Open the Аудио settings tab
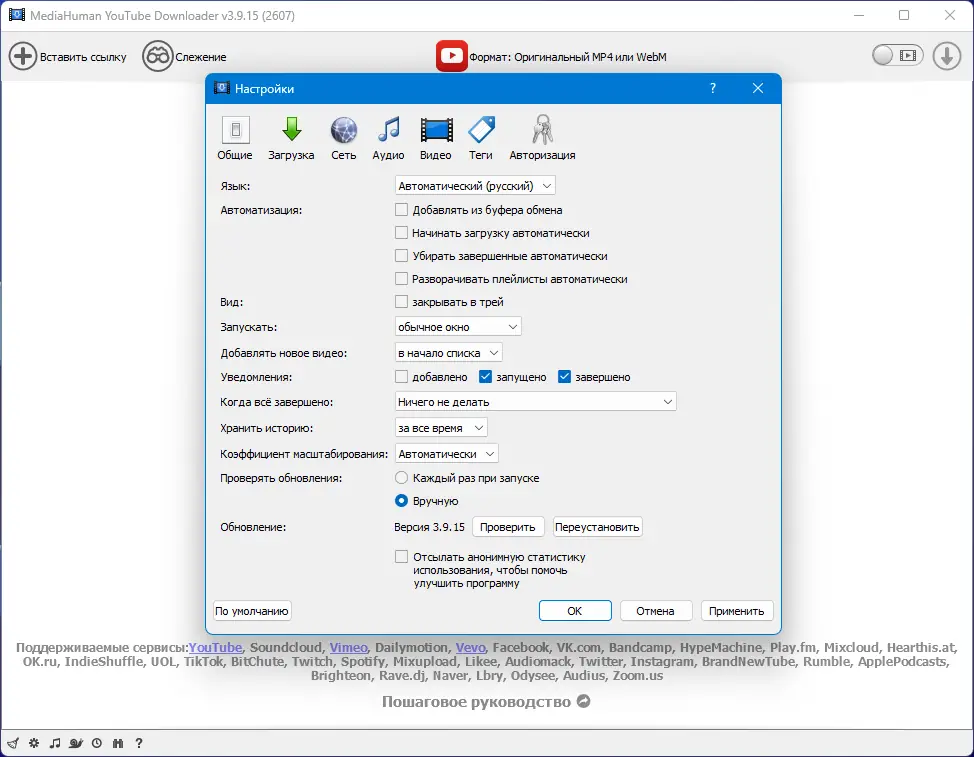Screen dimensions: 974x757 [388, 138]
